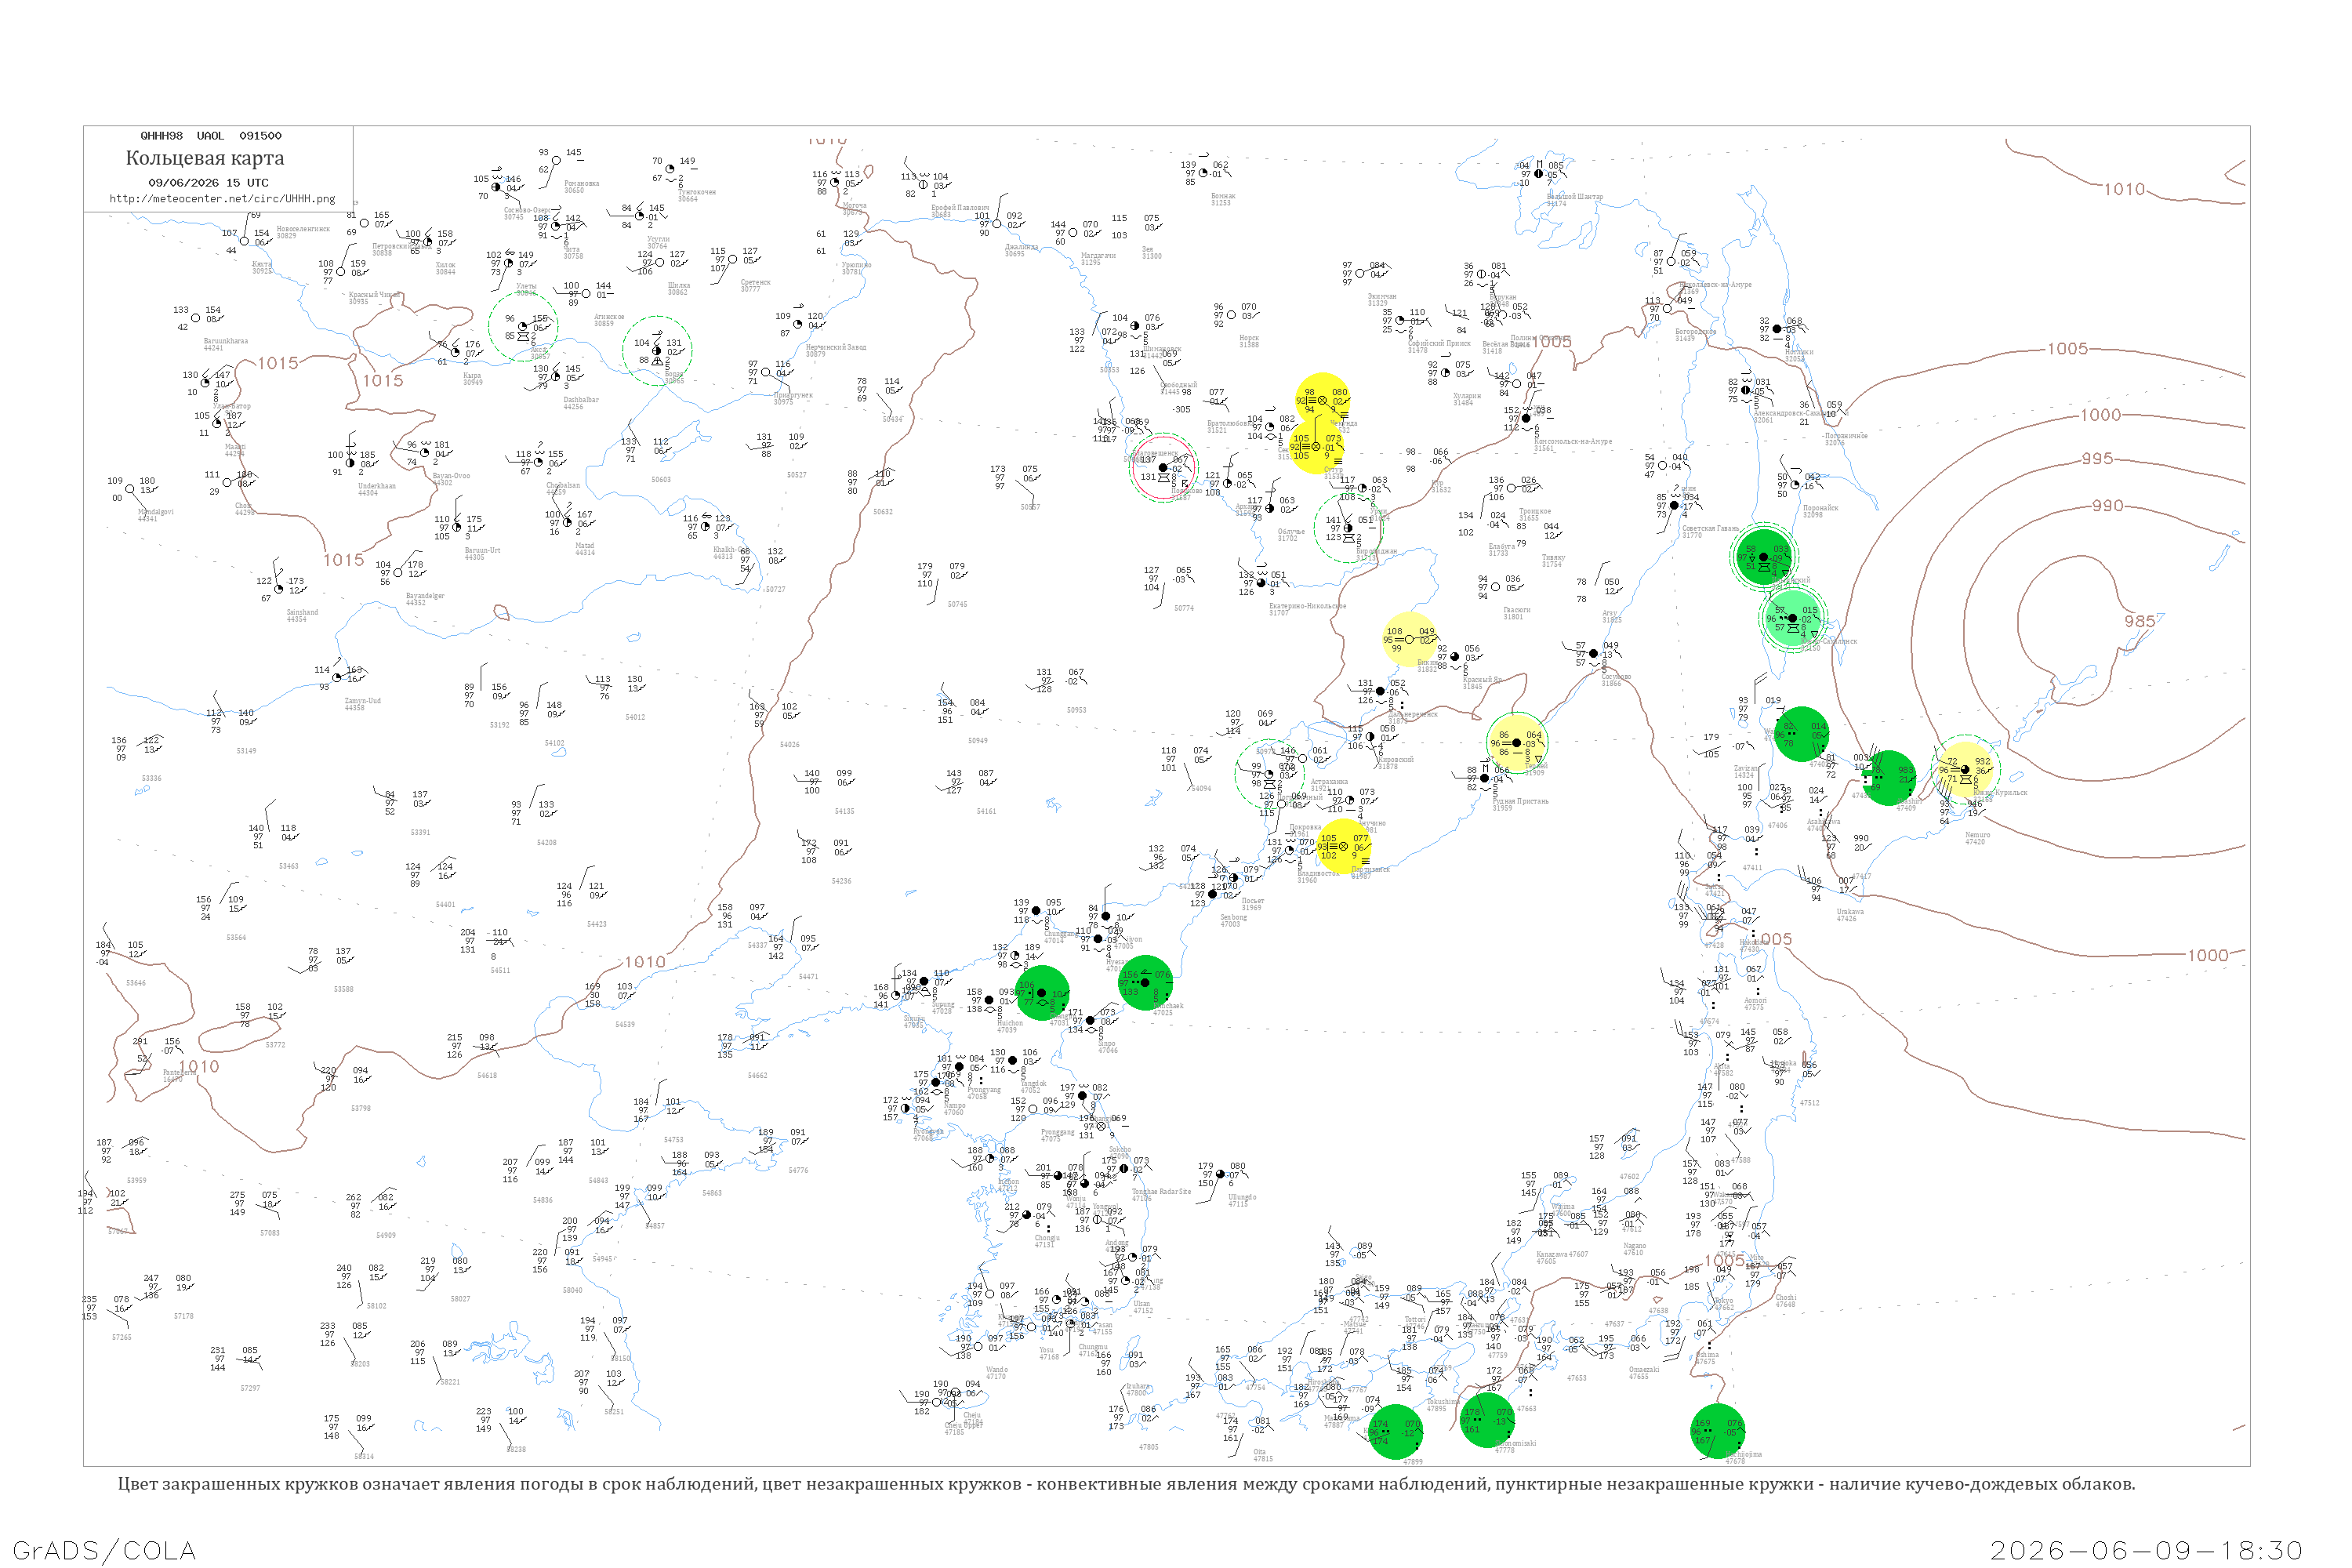The image size is (2352, 1568).
Task: Select the station label "Urakawa"
Action: [x=1850, y=911]
